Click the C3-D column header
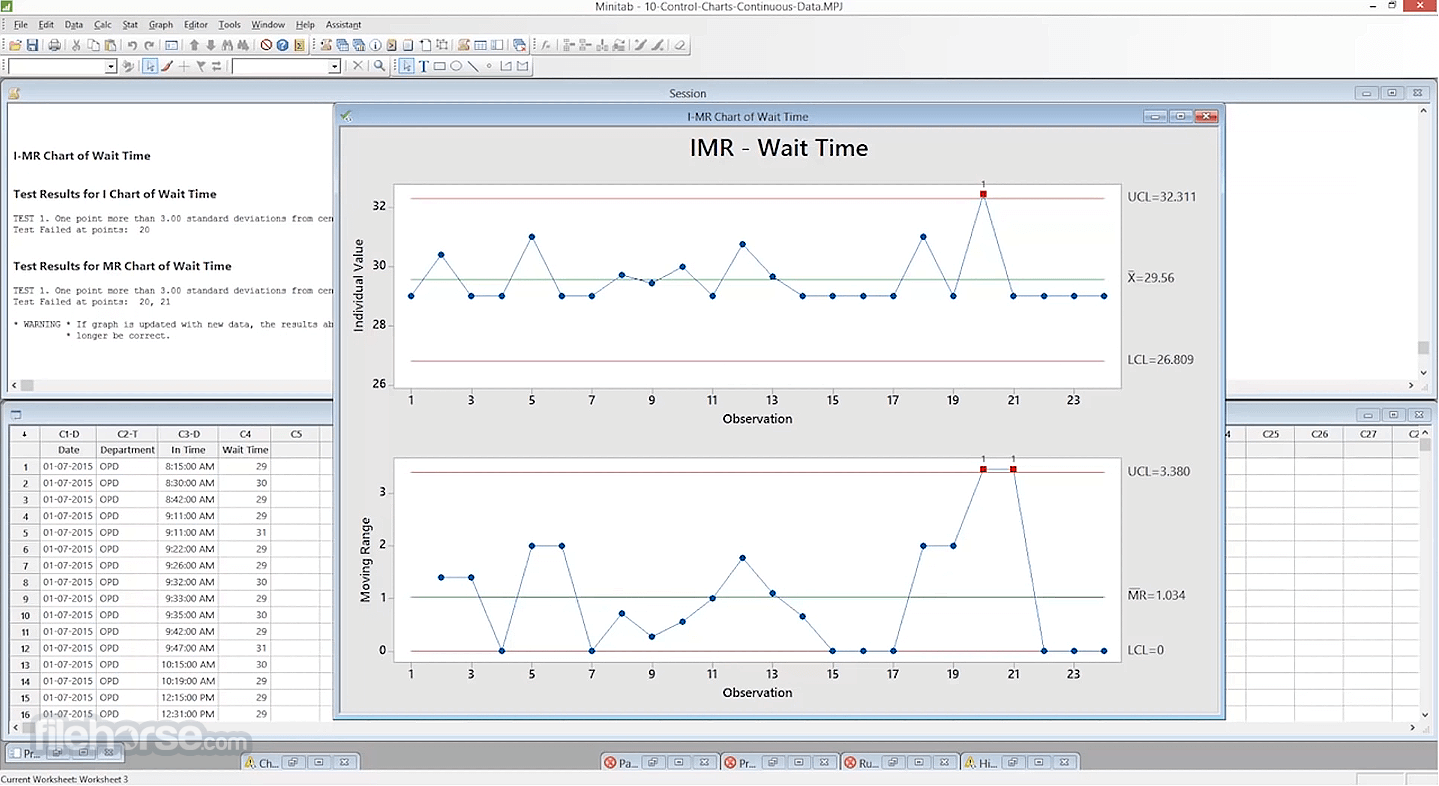1439x786 pixels. (x=188, y=434)
